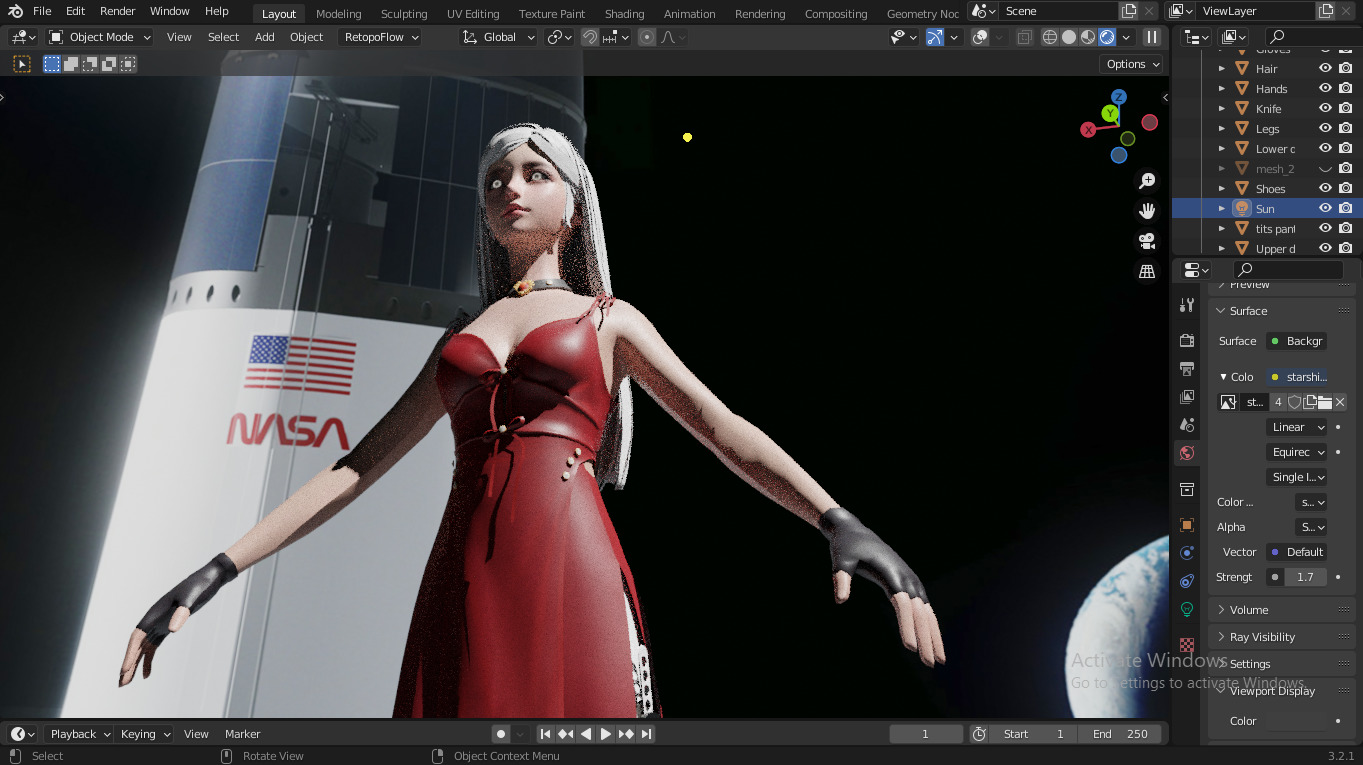Switch to the Shading workspace tab

click(624, 14)
